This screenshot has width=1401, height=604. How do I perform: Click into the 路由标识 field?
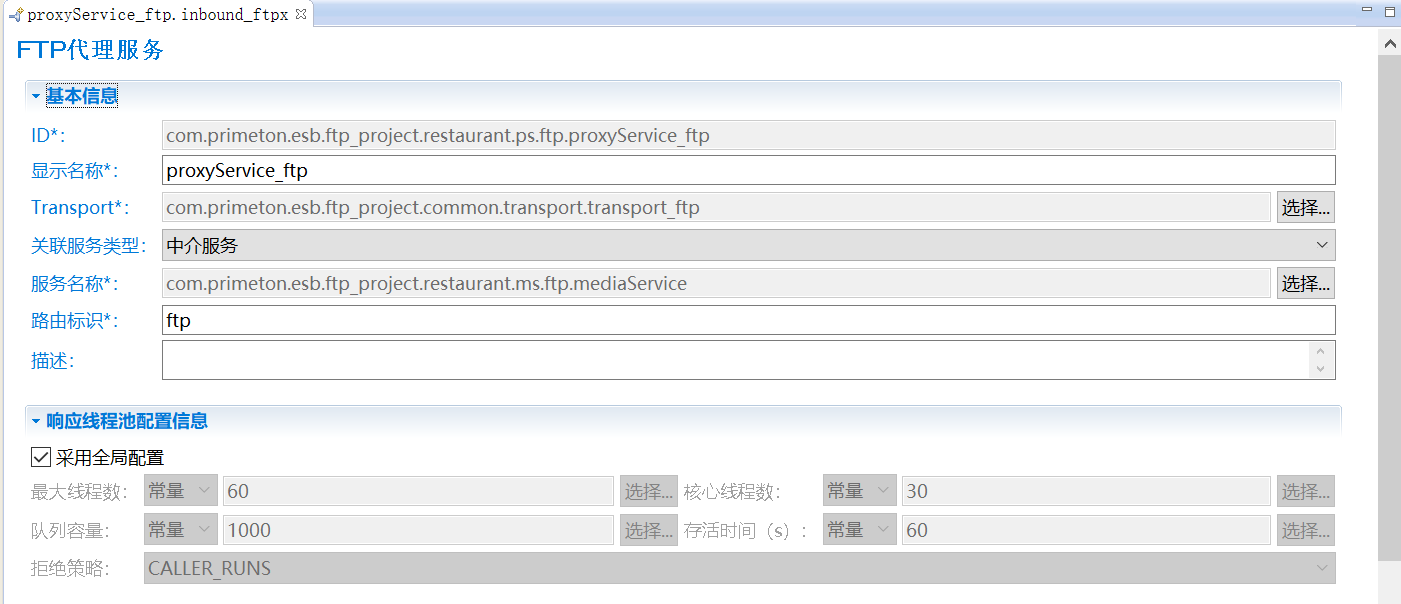tap(748, 321)
